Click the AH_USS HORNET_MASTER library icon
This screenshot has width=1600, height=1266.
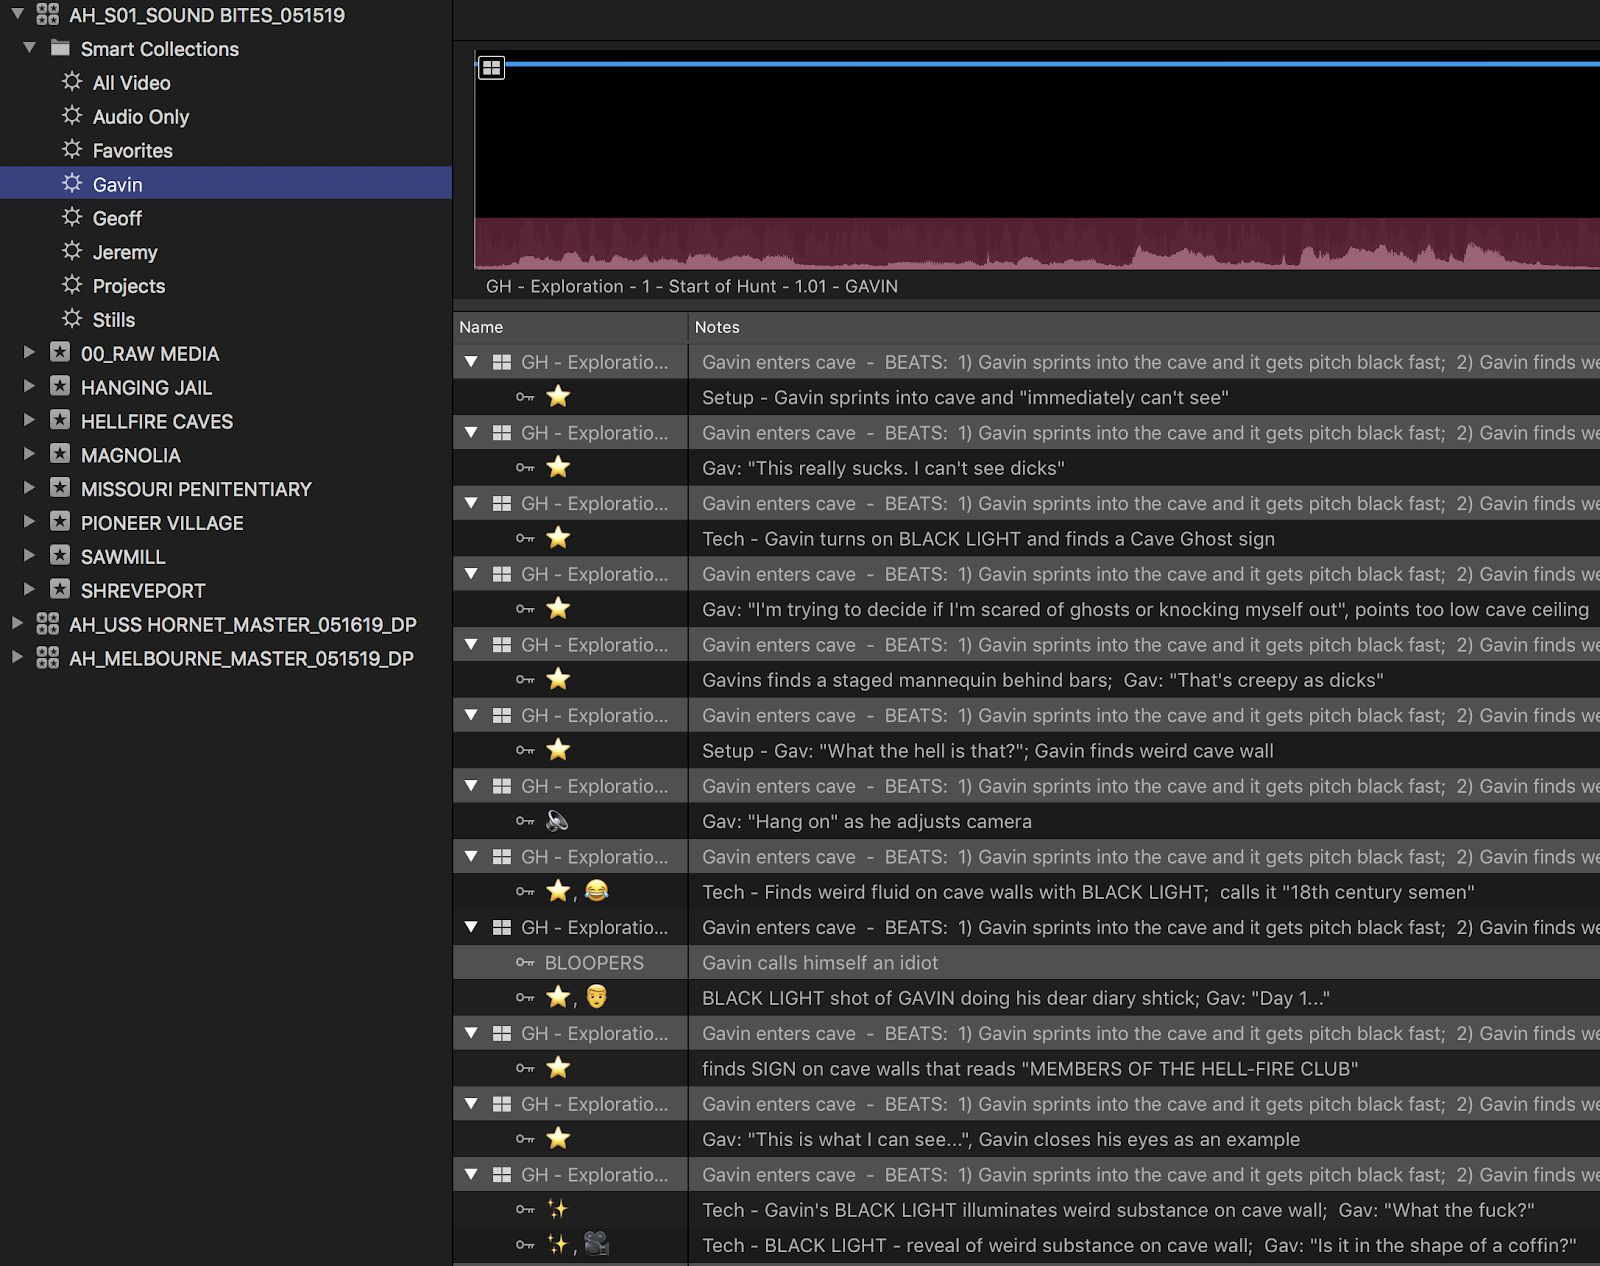[x=47, y=624]
